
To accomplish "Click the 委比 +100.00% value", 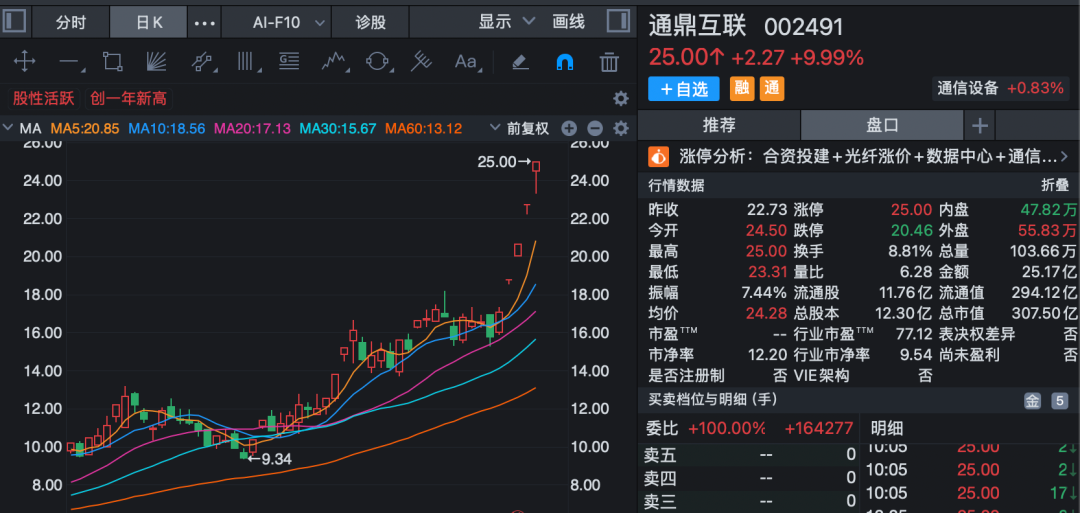I will [727, 428].
